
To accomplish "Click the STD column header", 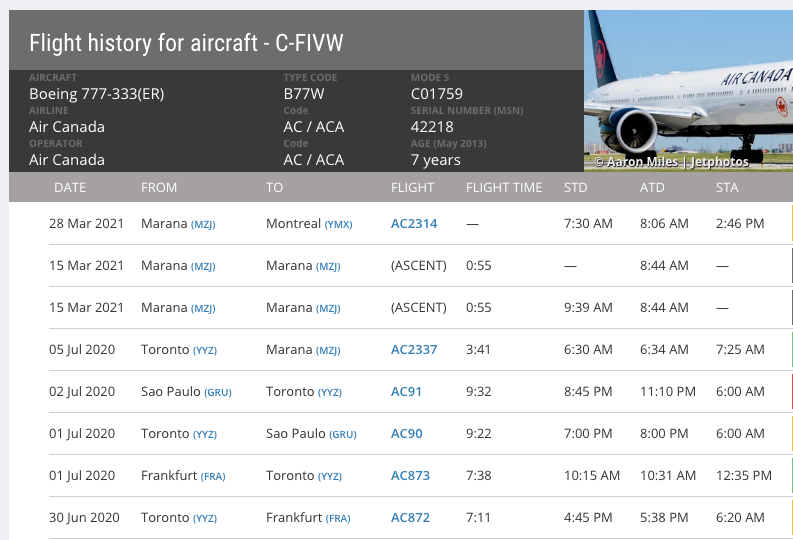I will [576, 187].
